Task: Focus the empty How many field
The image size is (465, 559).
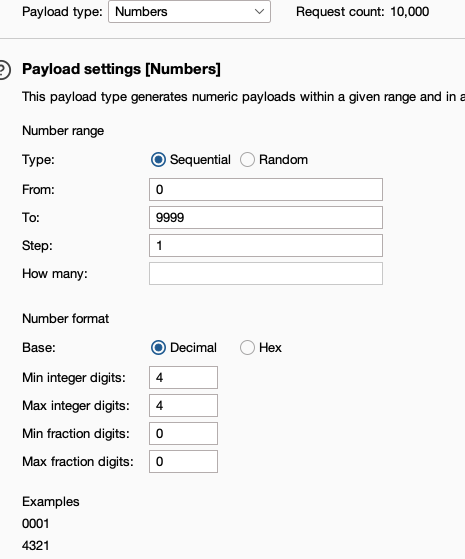Action: (266, 274)
